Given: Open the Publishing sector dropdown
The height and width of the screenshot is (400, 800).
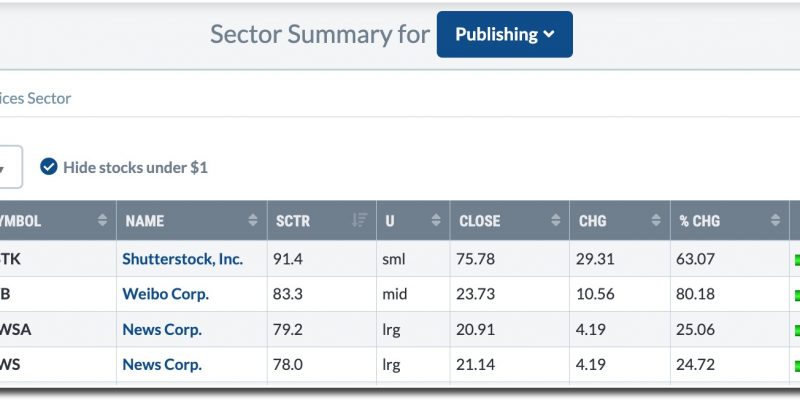Looking at the screenshot, I should coord(505,34).
